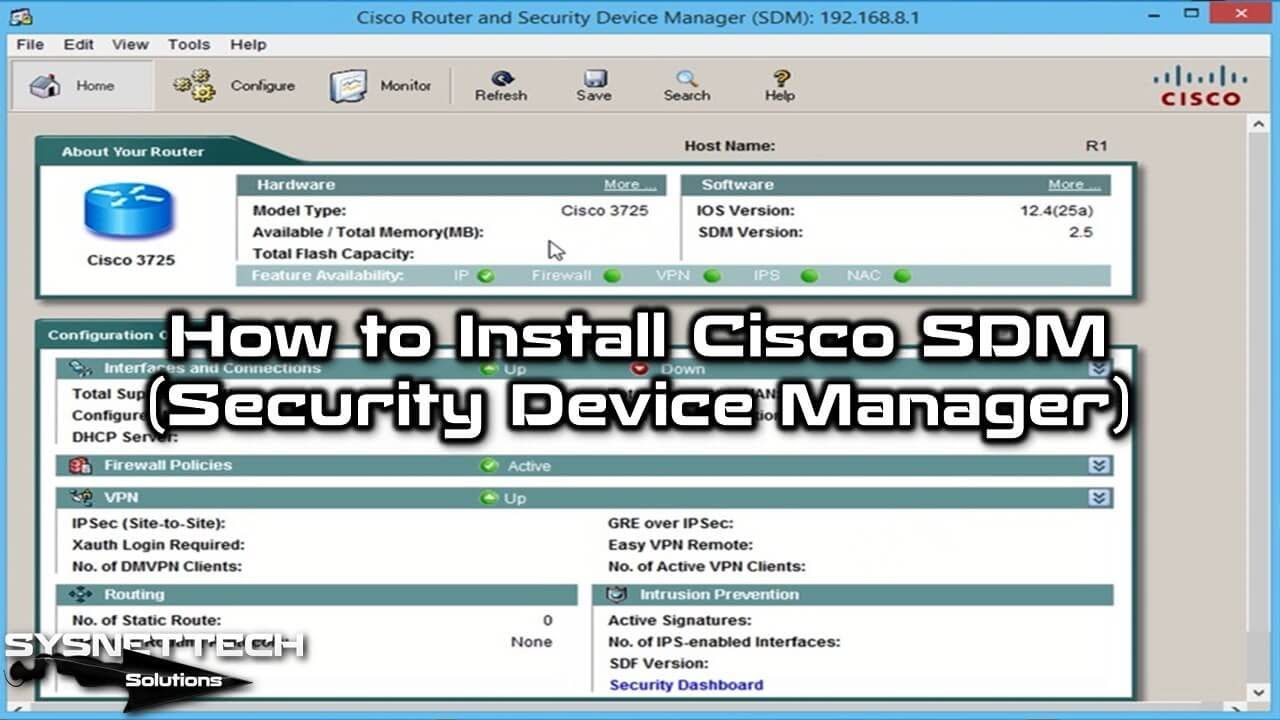Click the Host Name label
The height and width of the screenshot is (720, 1280).
pyautogui.click(x=730, y=146)
